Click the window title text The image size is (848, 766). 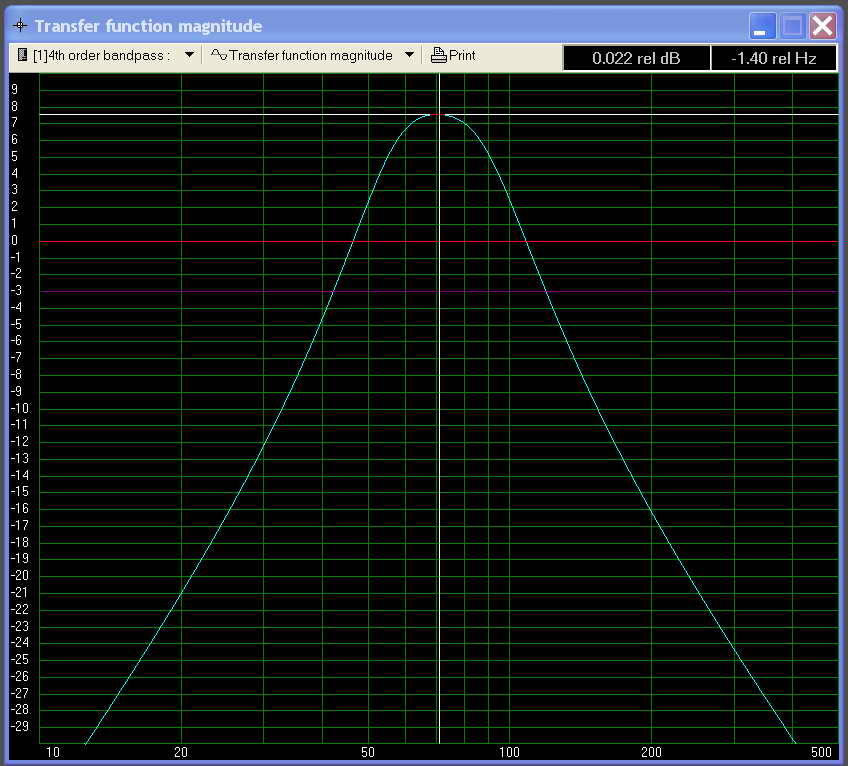click(148, 26)
